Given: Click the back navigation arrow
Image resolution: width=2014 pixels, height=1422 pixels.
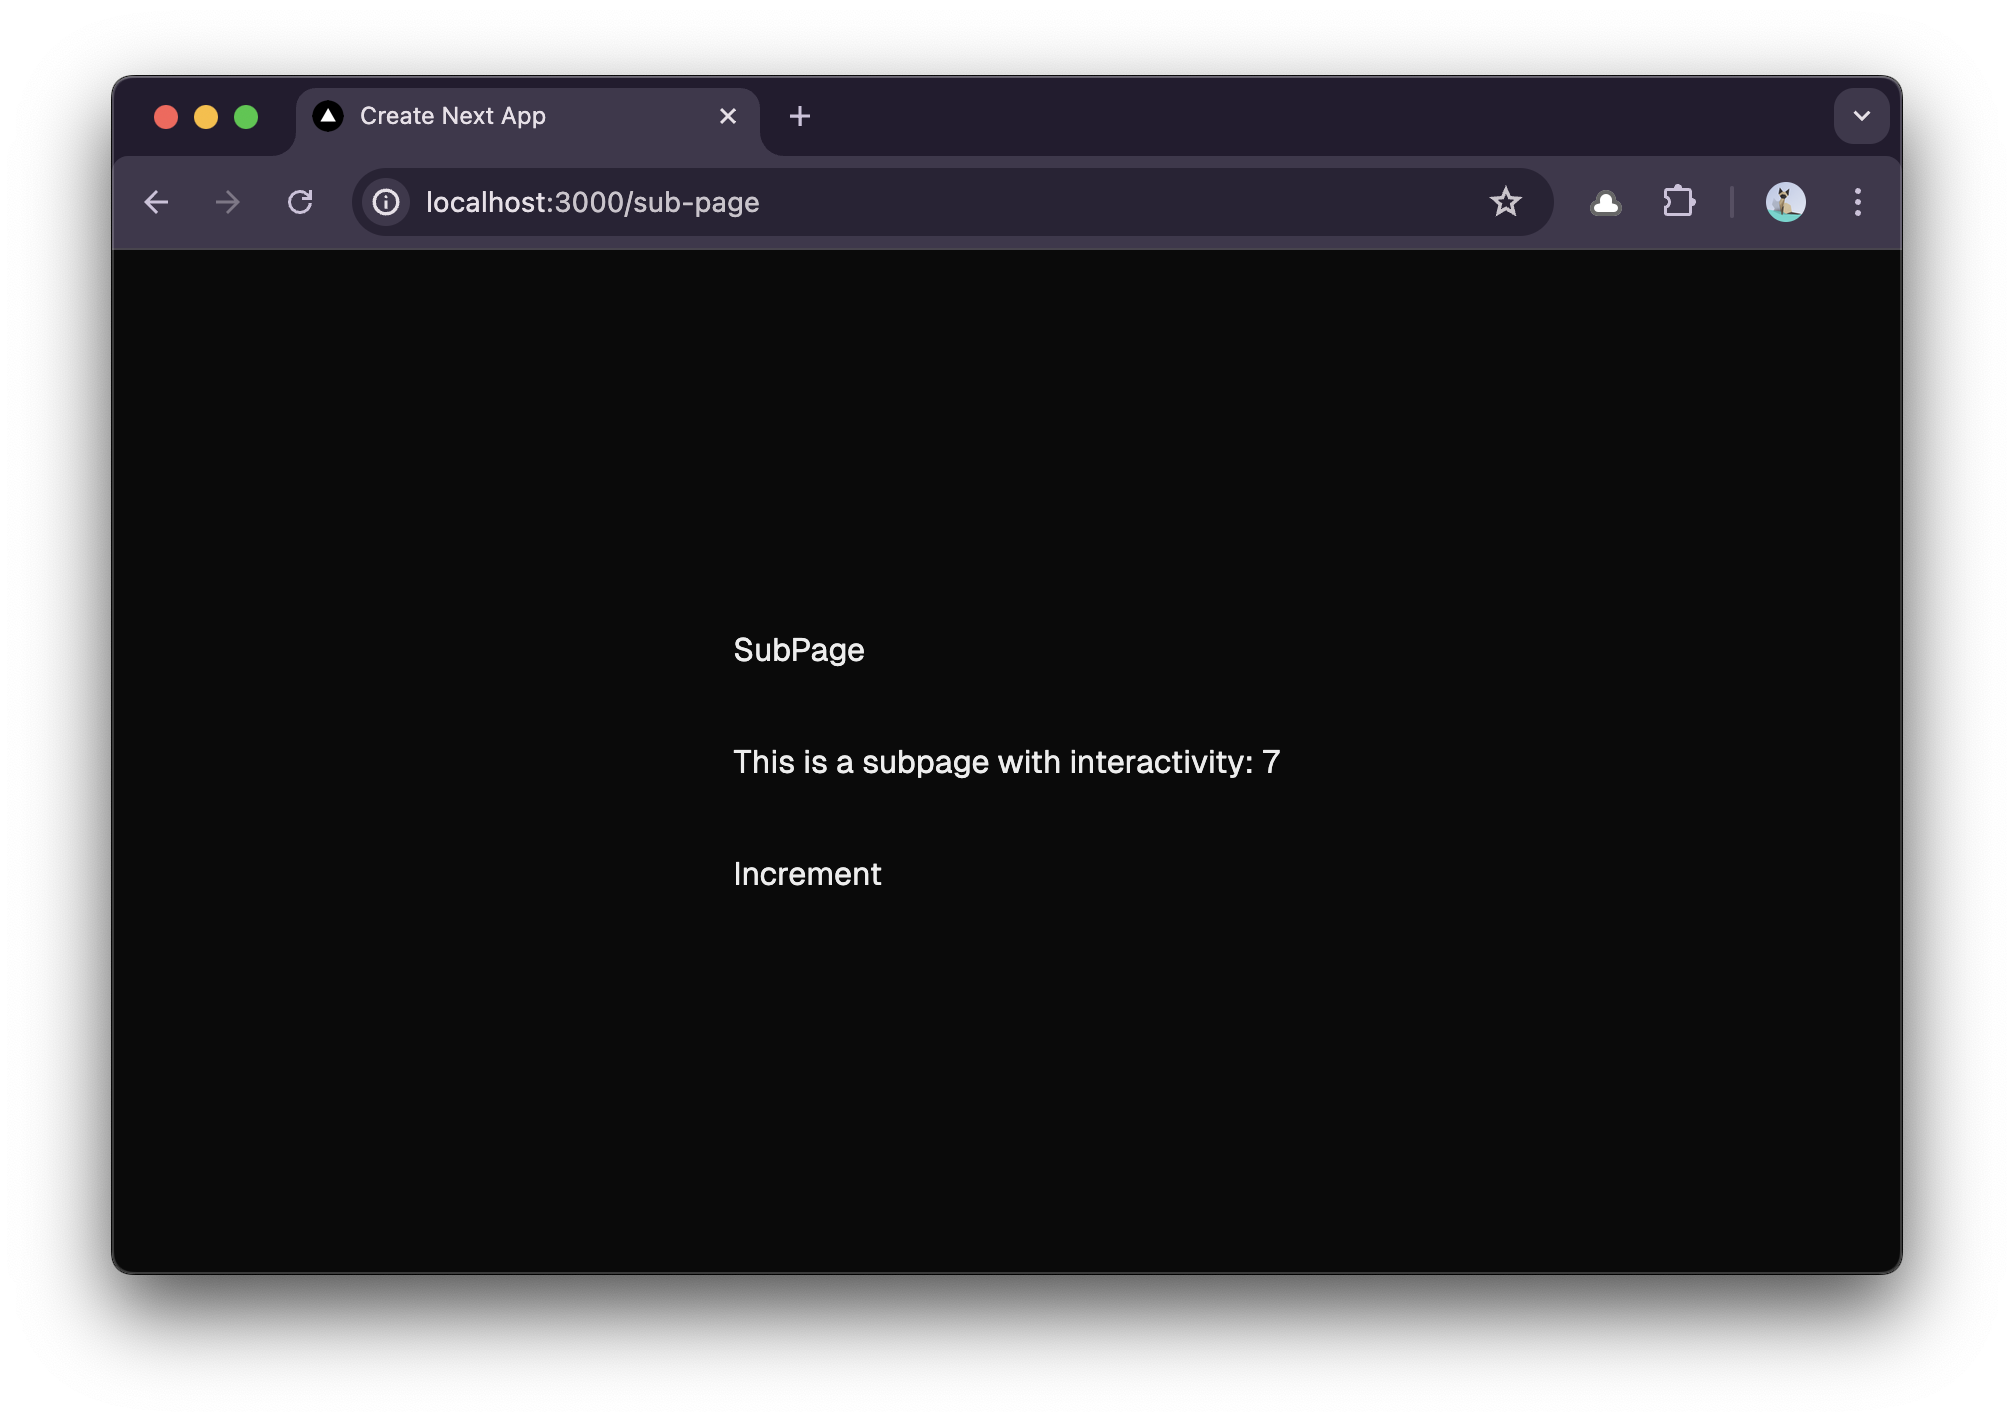Looking at the screenshot, I should (156, 202).
